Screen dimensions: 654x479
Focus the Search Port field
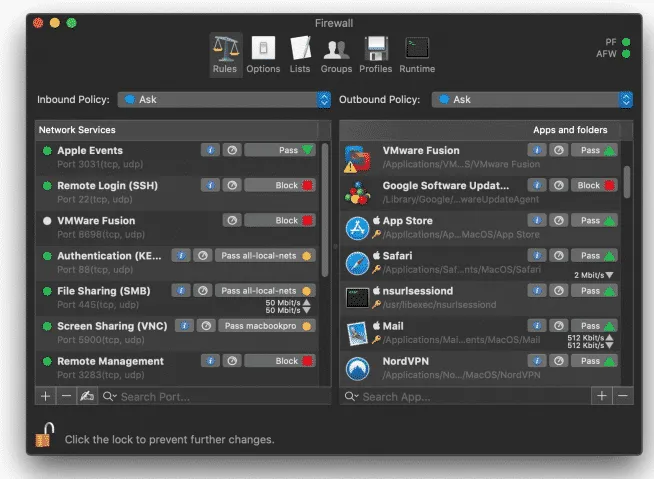pos(215,396)
